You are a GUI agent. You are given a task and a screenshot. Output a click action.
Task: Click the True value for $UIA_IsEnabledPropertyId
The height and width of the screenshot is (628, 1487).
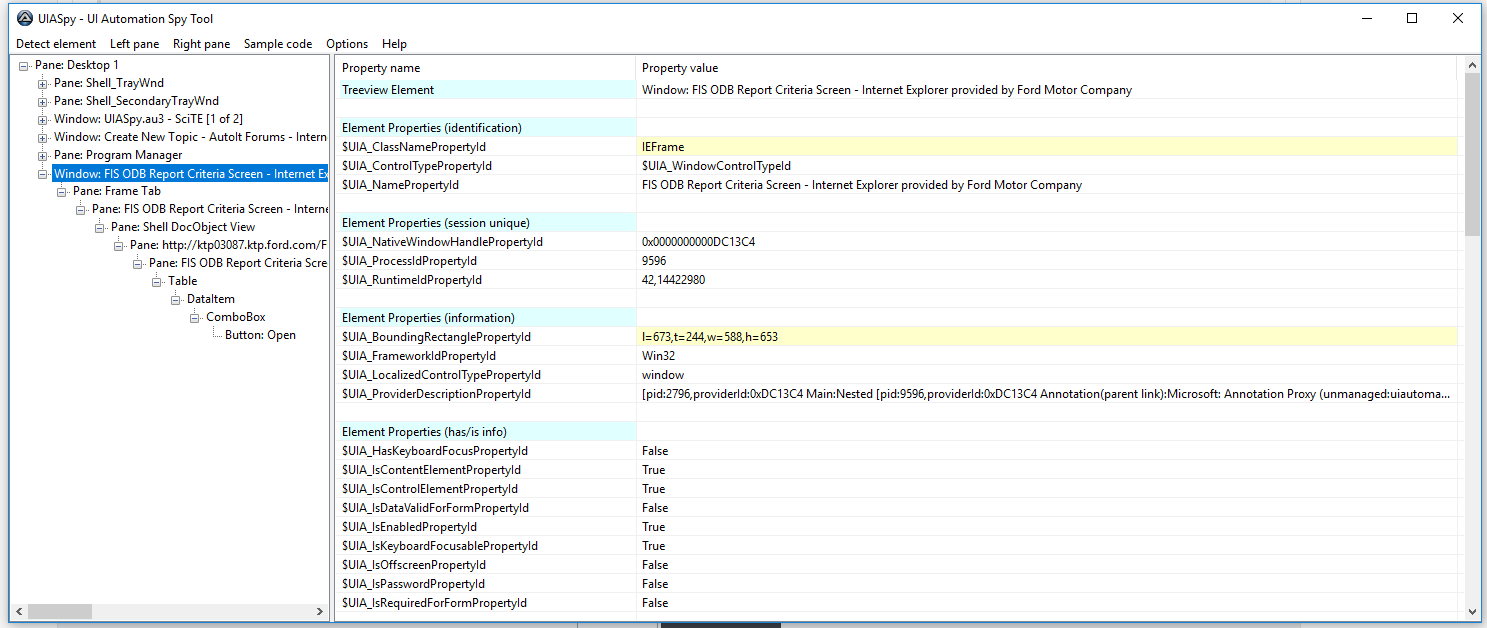coord(653,527)
